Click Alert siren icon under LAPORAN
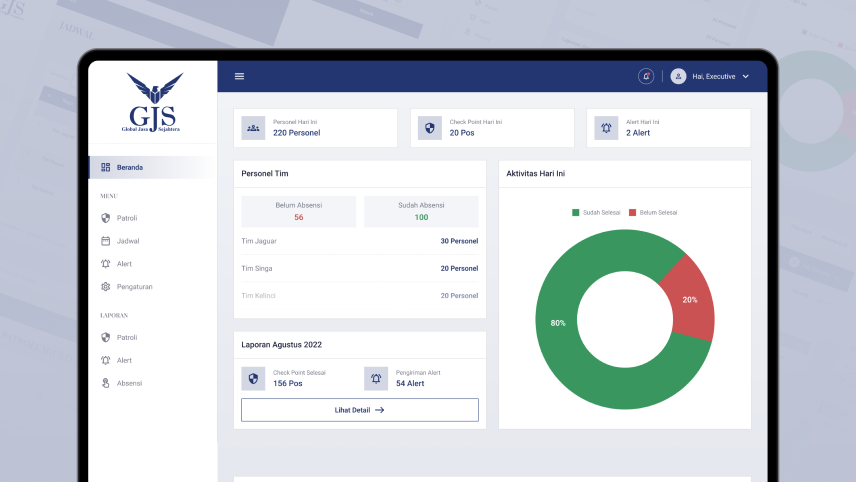The height and width of the screenshot is (482, 856). (x=105, y=360)
